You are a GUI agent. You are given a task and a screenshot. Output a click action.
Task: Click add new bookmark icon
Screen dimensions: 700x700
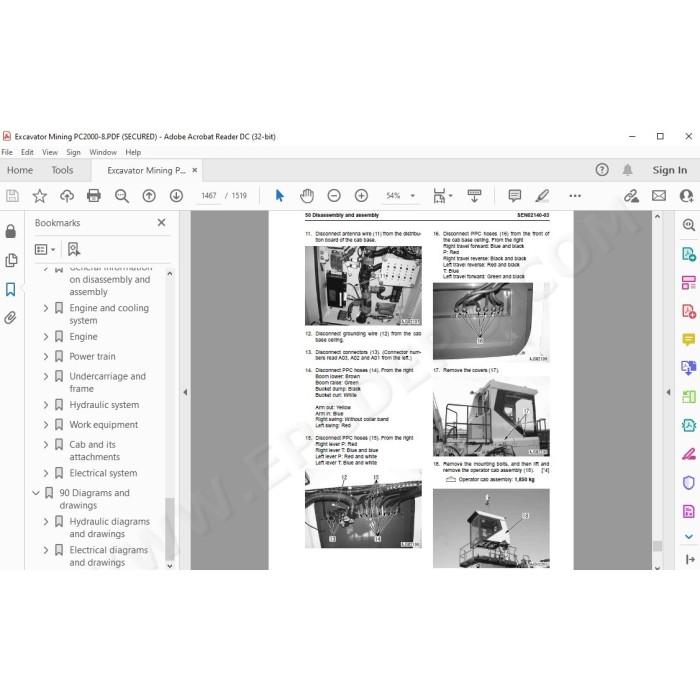tap(74, 249)
